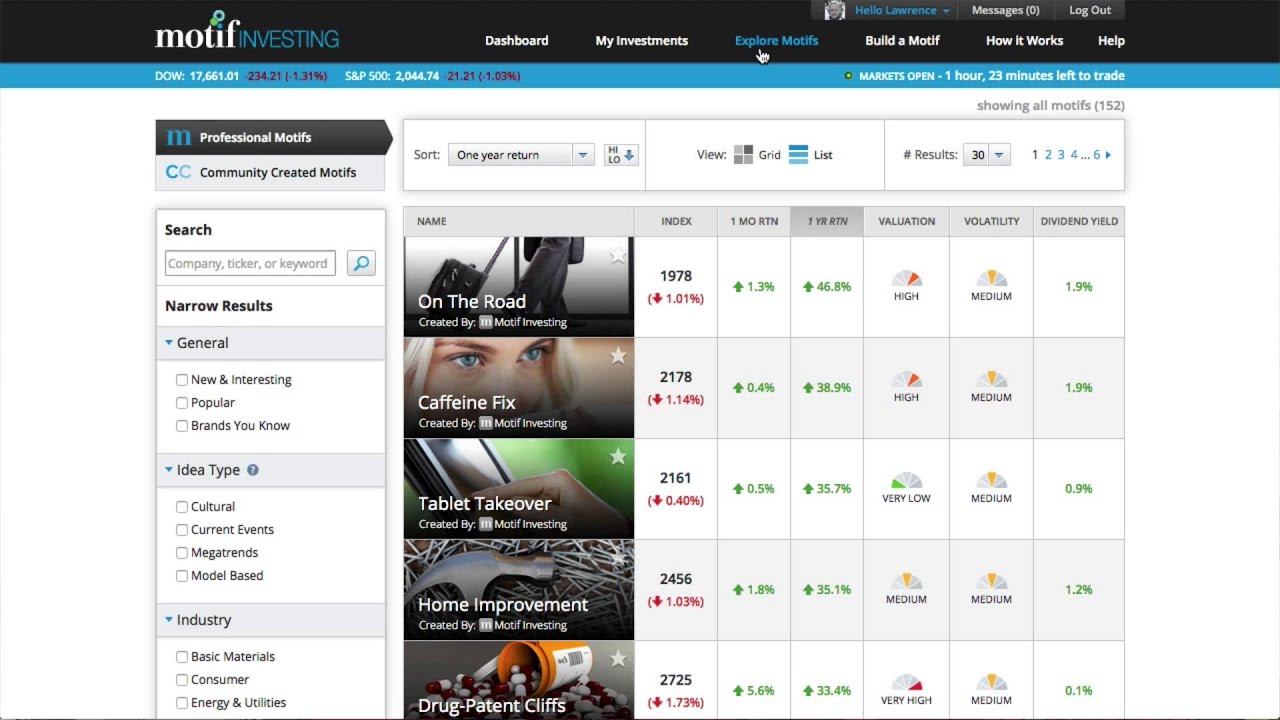Image resolution: width=1280 pixels, height=720 pixels.
Task: Open Messages (0) link
Action: coord(1005,10)
